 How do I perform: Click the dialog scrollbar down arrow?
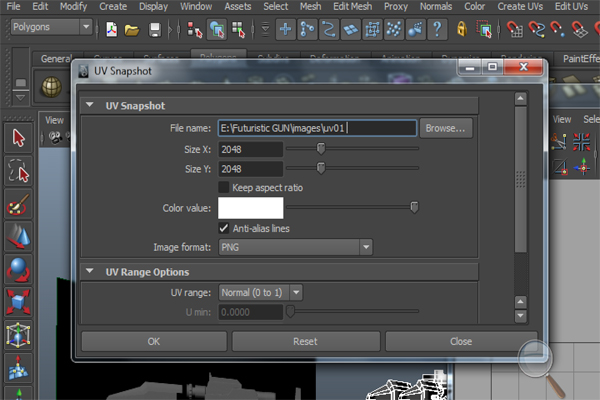click(520, 316)
